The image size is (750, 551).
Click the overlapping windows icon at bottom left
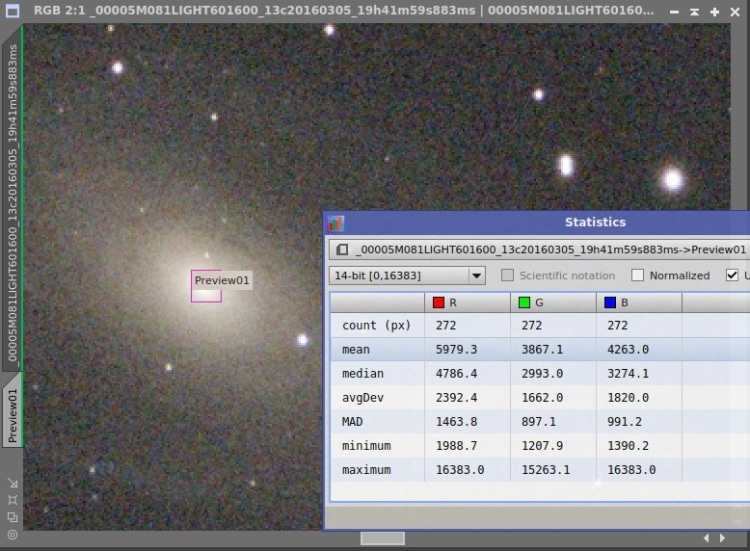[13, 518]
